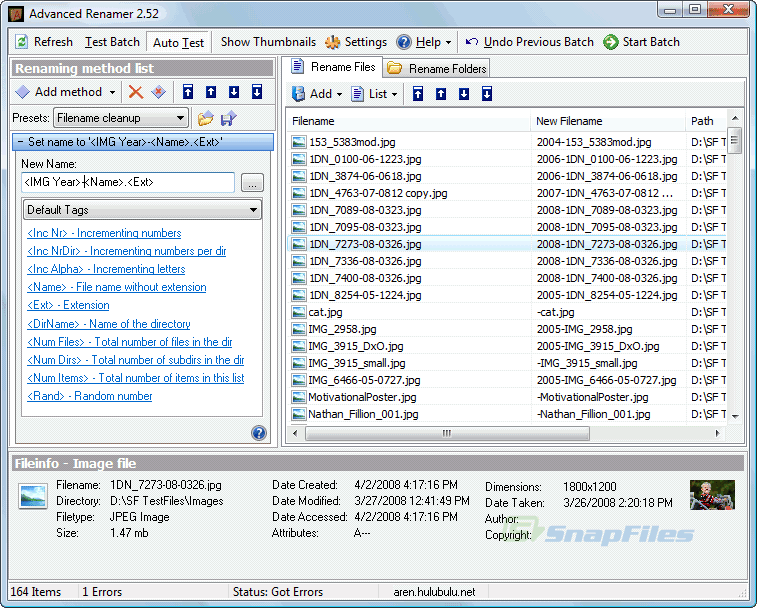The width and height of the screenshot is (757, 608).
Task: Click blue help icon in method panel
Action: (259, 433)
